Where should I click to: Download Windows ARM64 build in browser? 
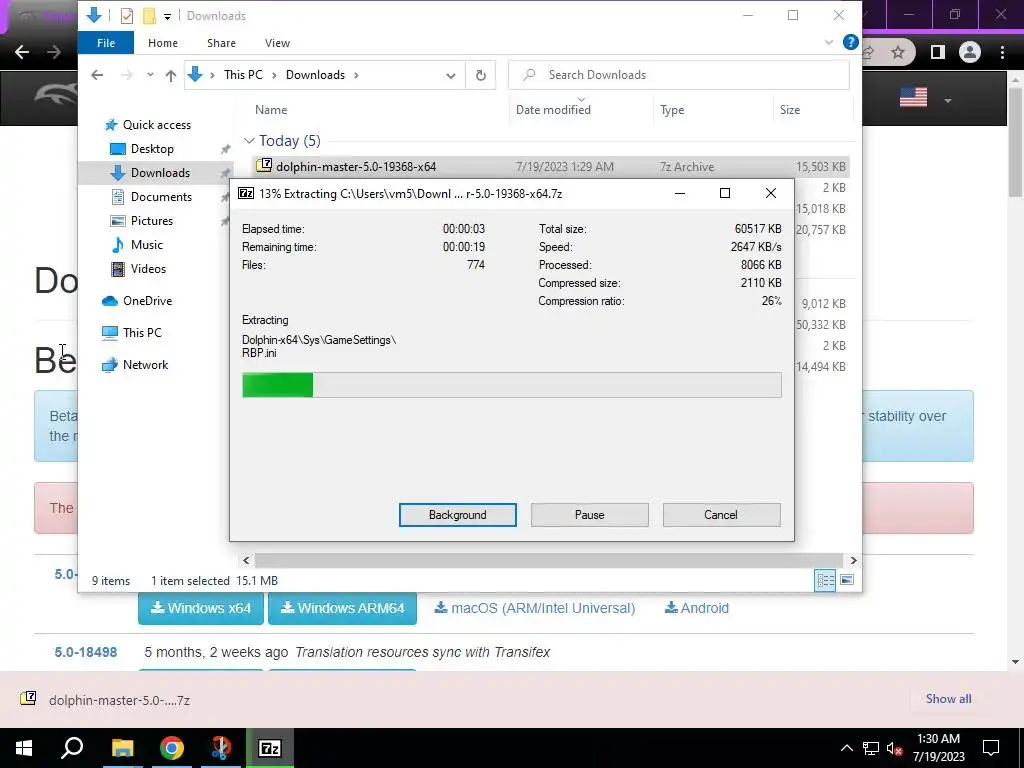click(x=342, y=608)
